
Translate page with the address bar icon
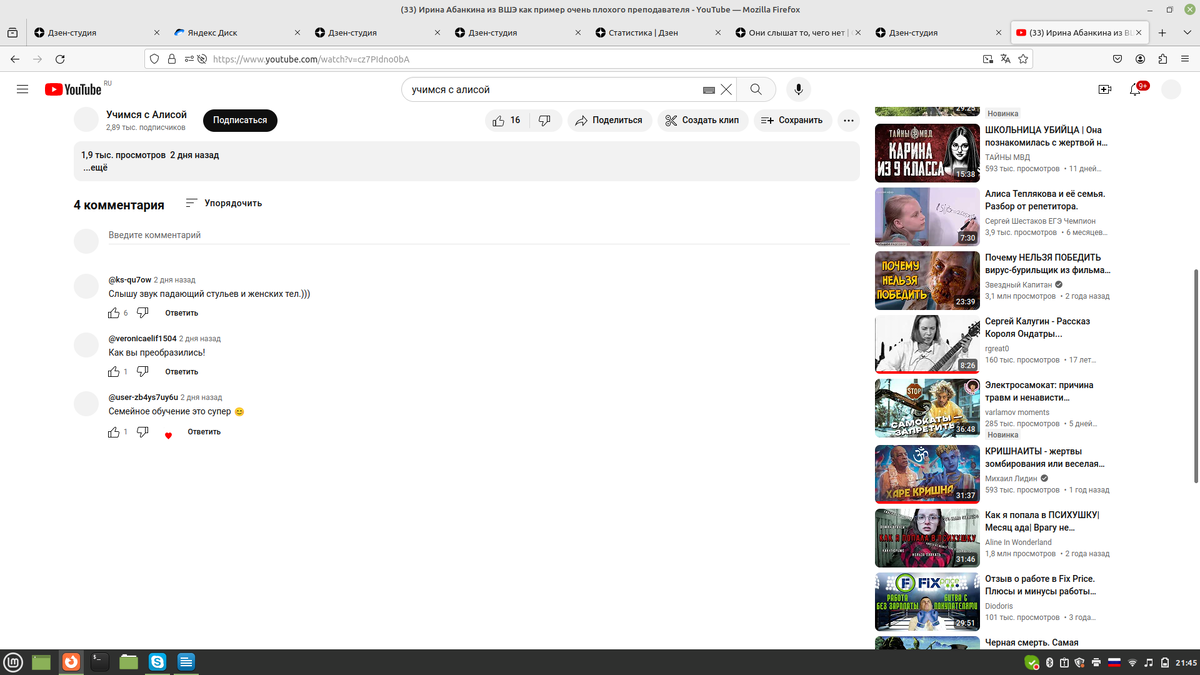[x=1005, y=59]
